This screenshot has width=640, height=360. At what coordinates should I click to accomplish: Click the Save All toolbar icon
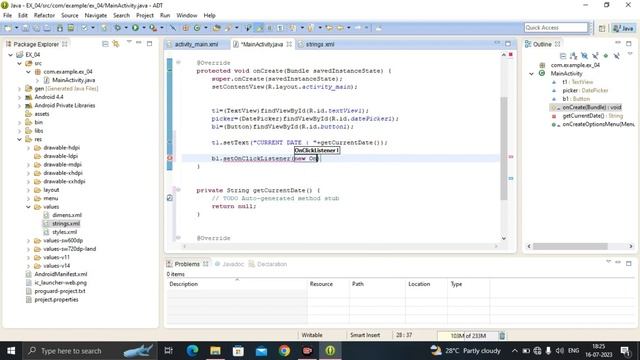click(36, 28)
